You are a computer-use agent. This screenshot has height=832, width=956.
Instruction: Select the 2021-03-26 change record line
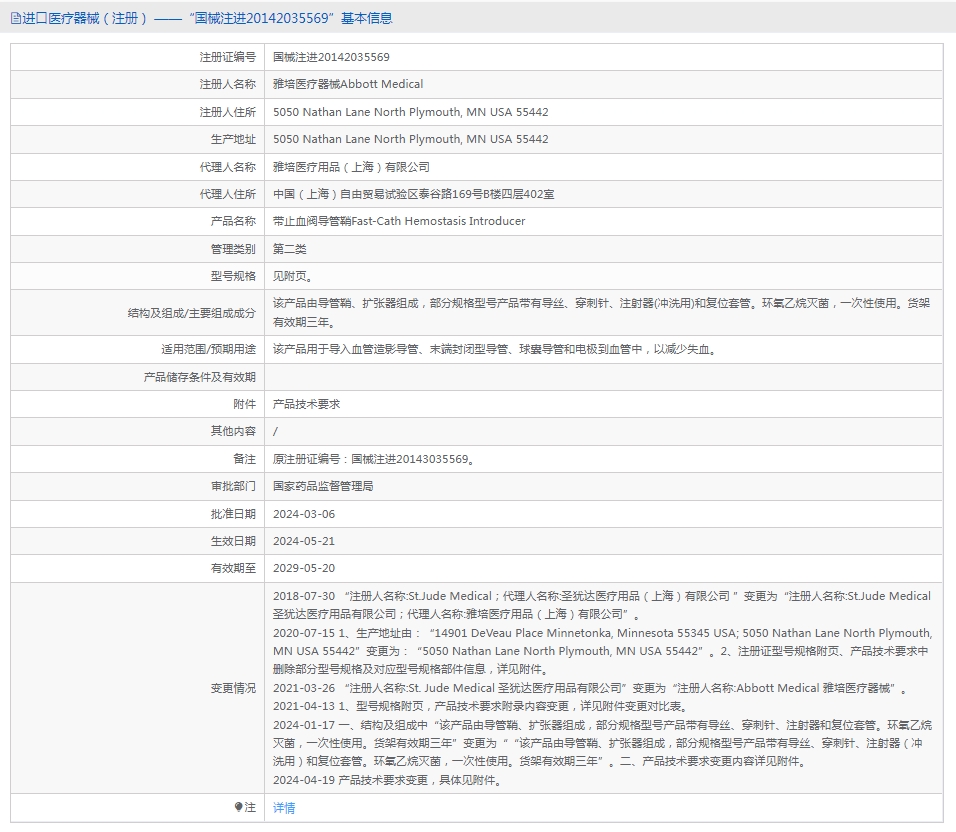(590, 688)
